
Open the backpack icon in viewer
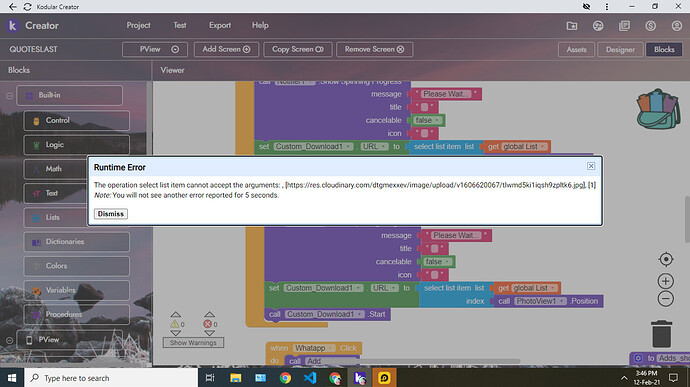(658, 109)
